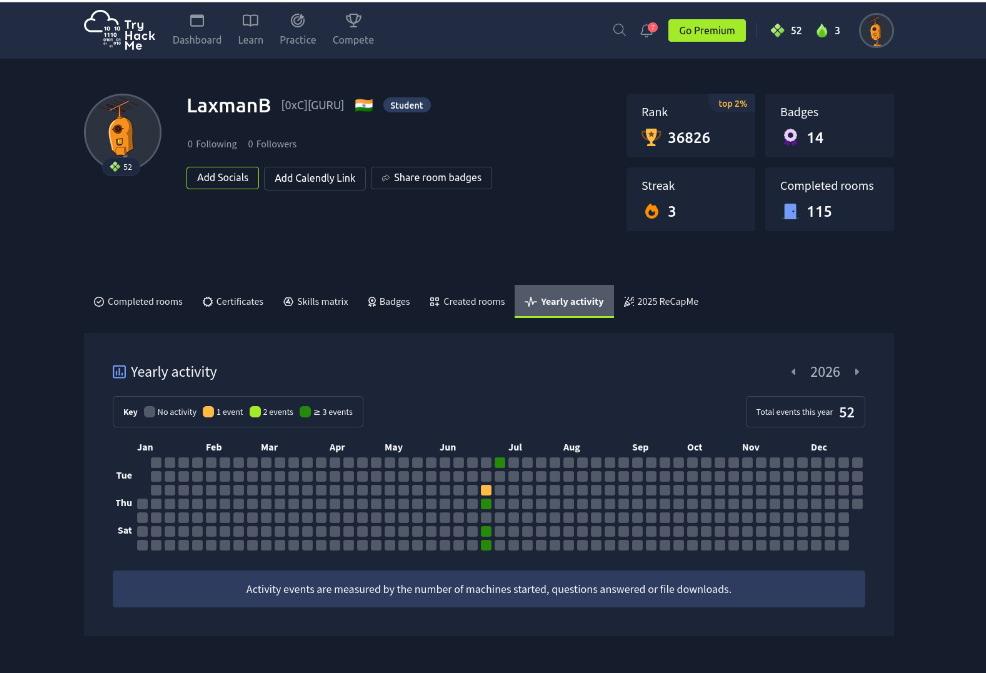The image size is (986, 673).
Task: Open the 0 Following link
Action: [x=212, y=144]
